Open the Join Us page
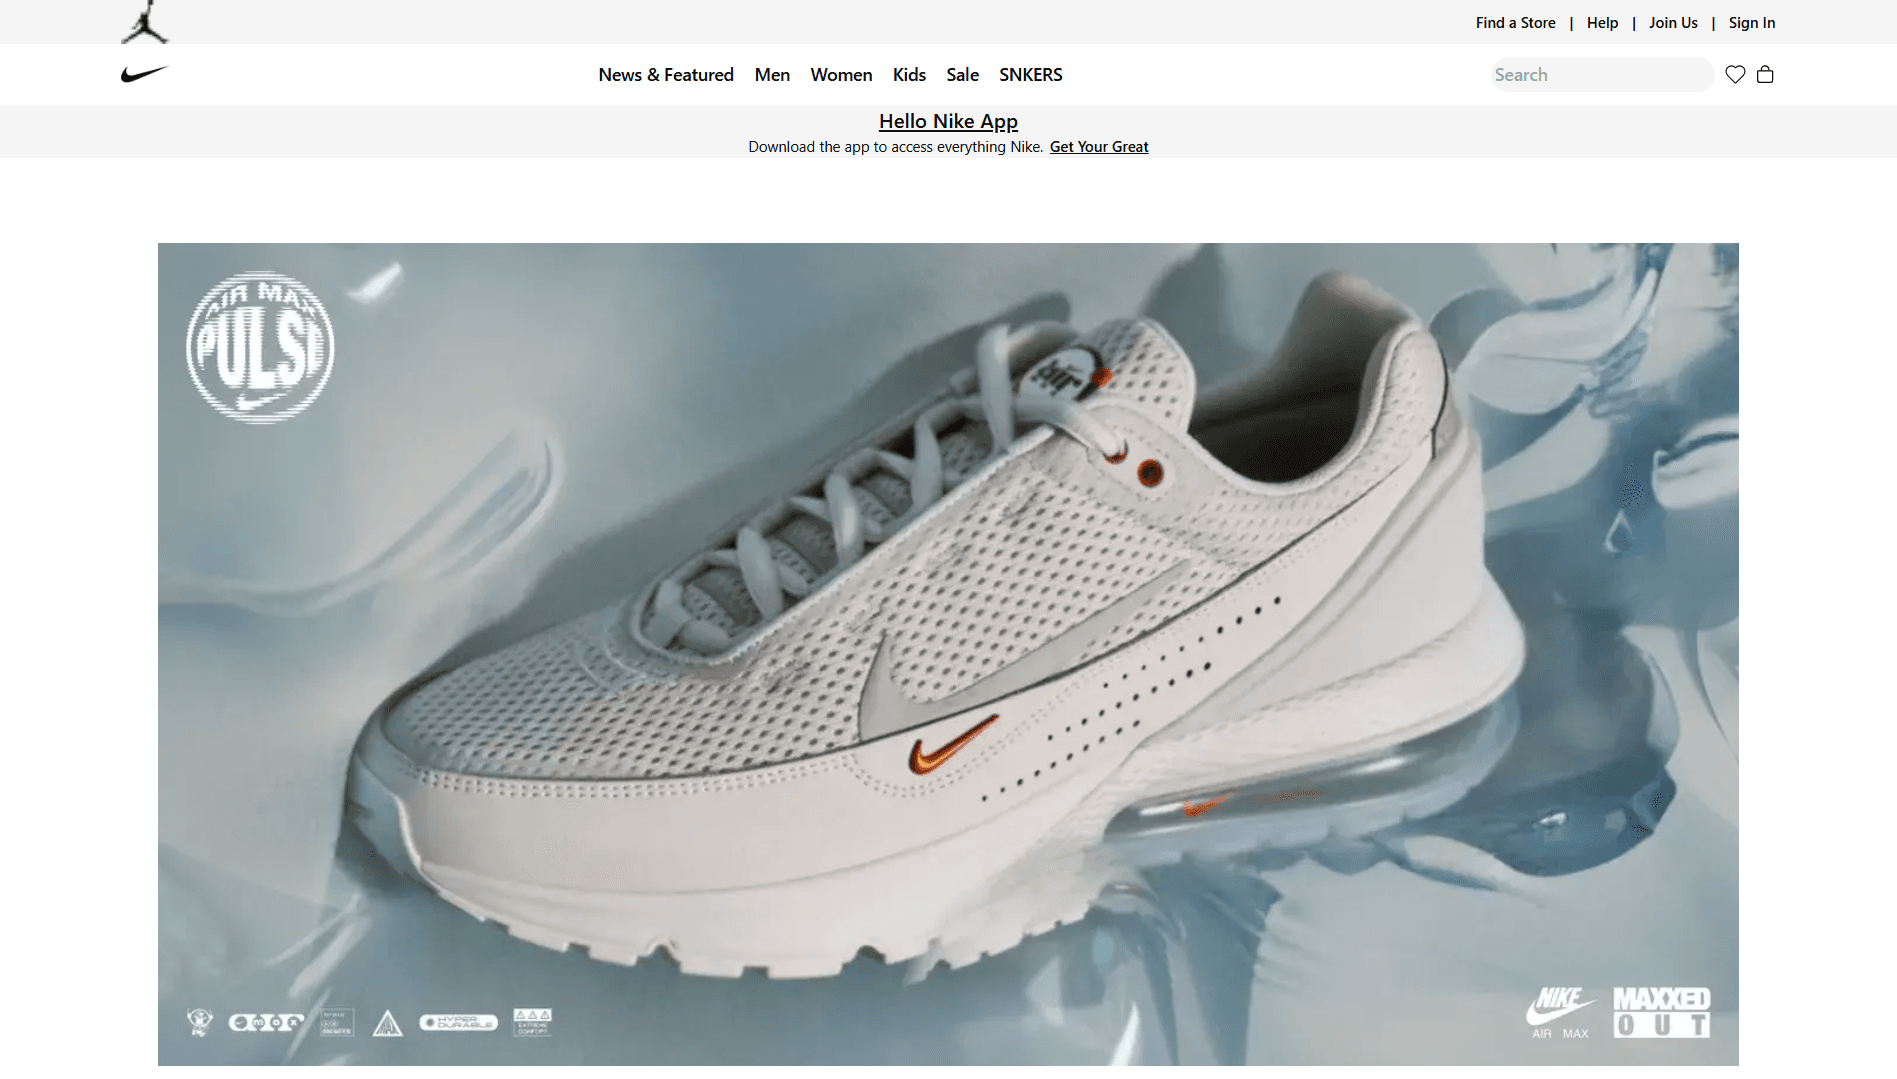Screen dimensions: 1897x1079 pyautogui.click(x=1673, y=22)
